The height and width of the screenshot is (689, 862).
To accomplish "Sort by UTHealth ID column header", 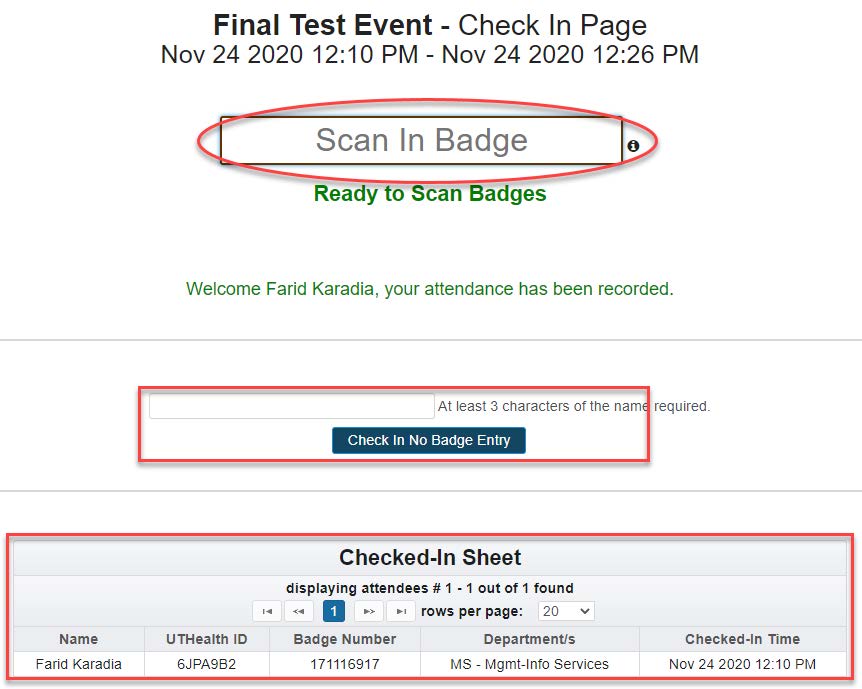I will pos(206,639).
